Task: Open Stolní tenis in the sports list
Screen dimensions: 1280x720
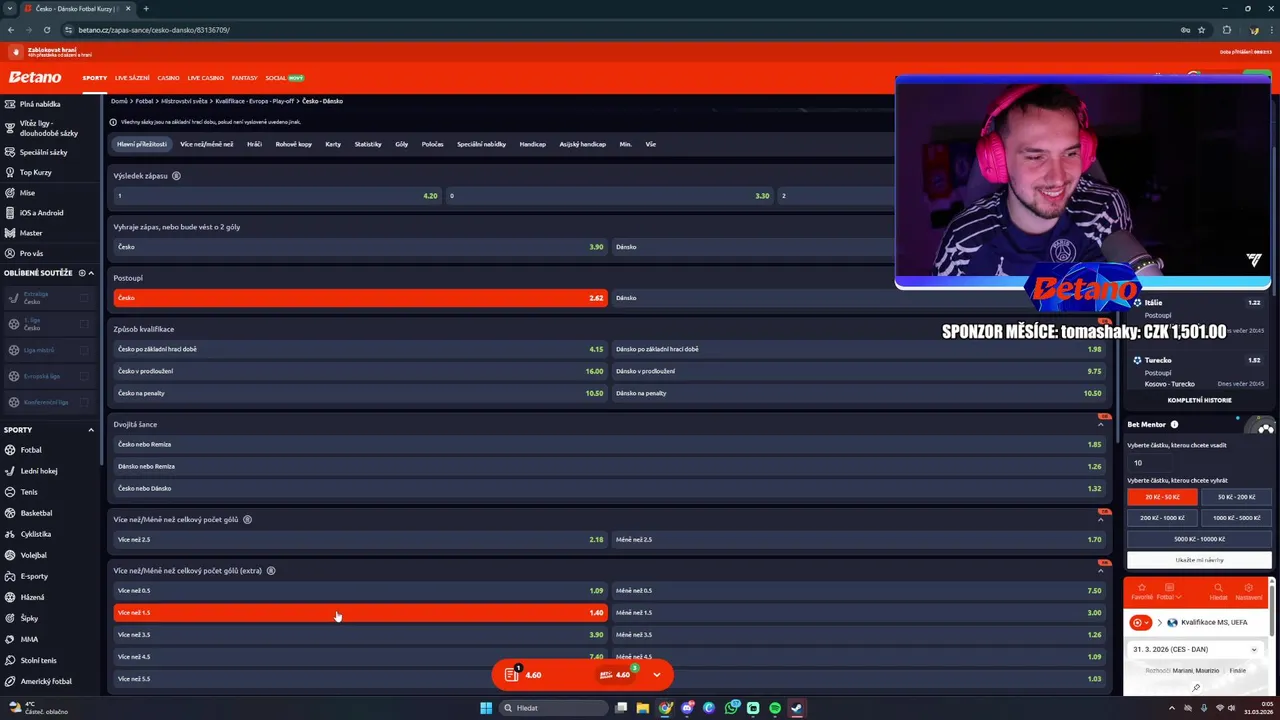Action: tap(38, 660)
